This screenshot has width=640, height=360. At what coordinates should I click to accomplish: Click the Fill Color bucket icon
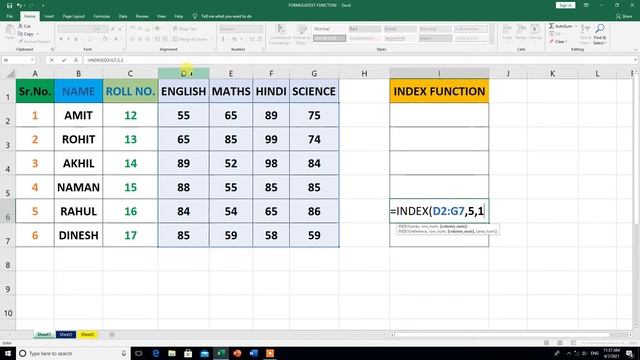click(x=105, y=39)
